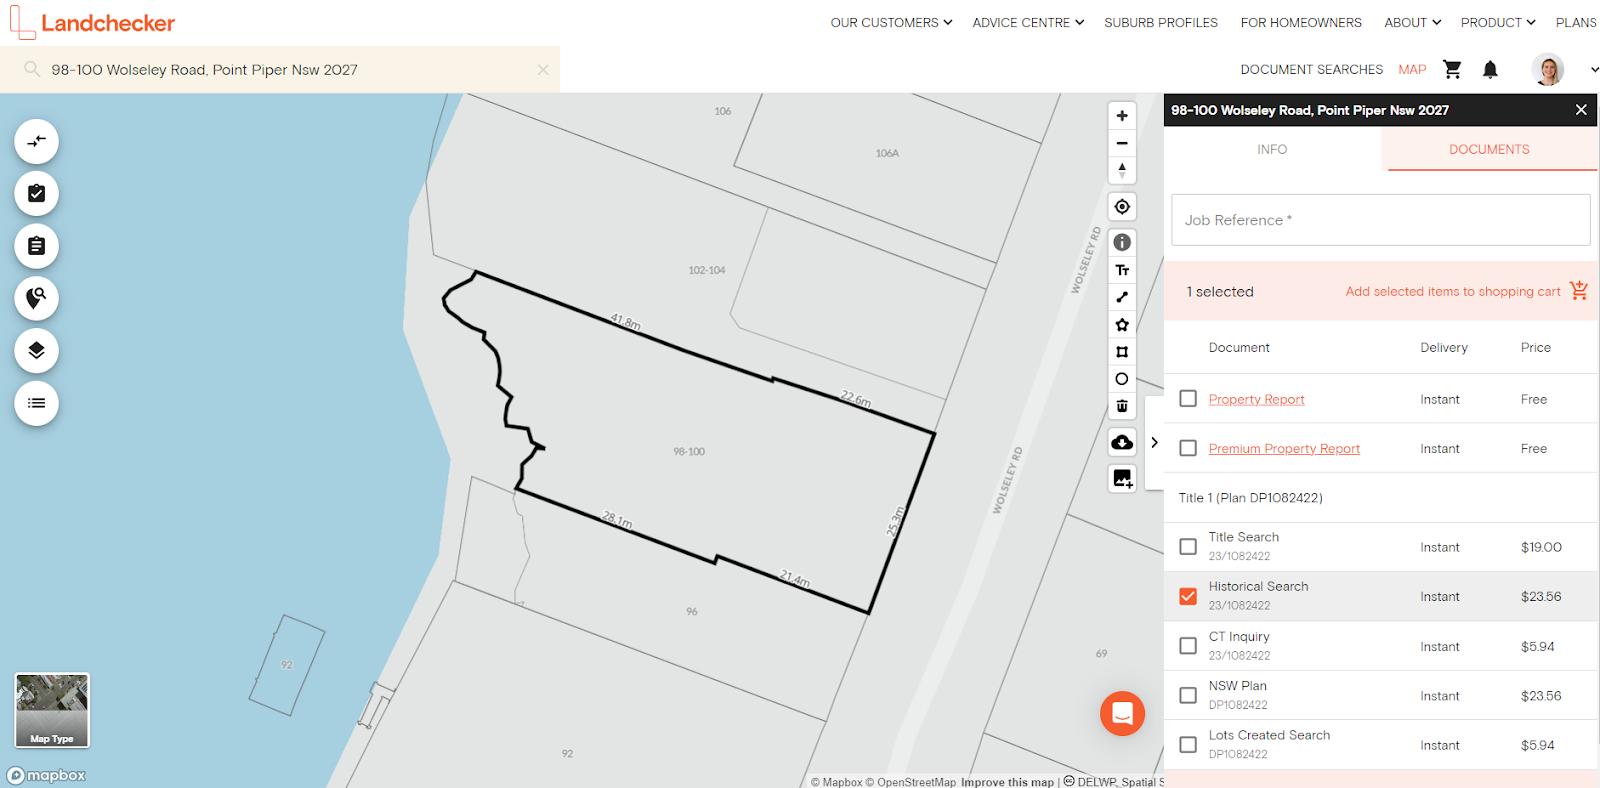The width and height of the screenshot is (1600, 788).
Task: Switch to the Info tab
Action: [x=1272, y=149]
